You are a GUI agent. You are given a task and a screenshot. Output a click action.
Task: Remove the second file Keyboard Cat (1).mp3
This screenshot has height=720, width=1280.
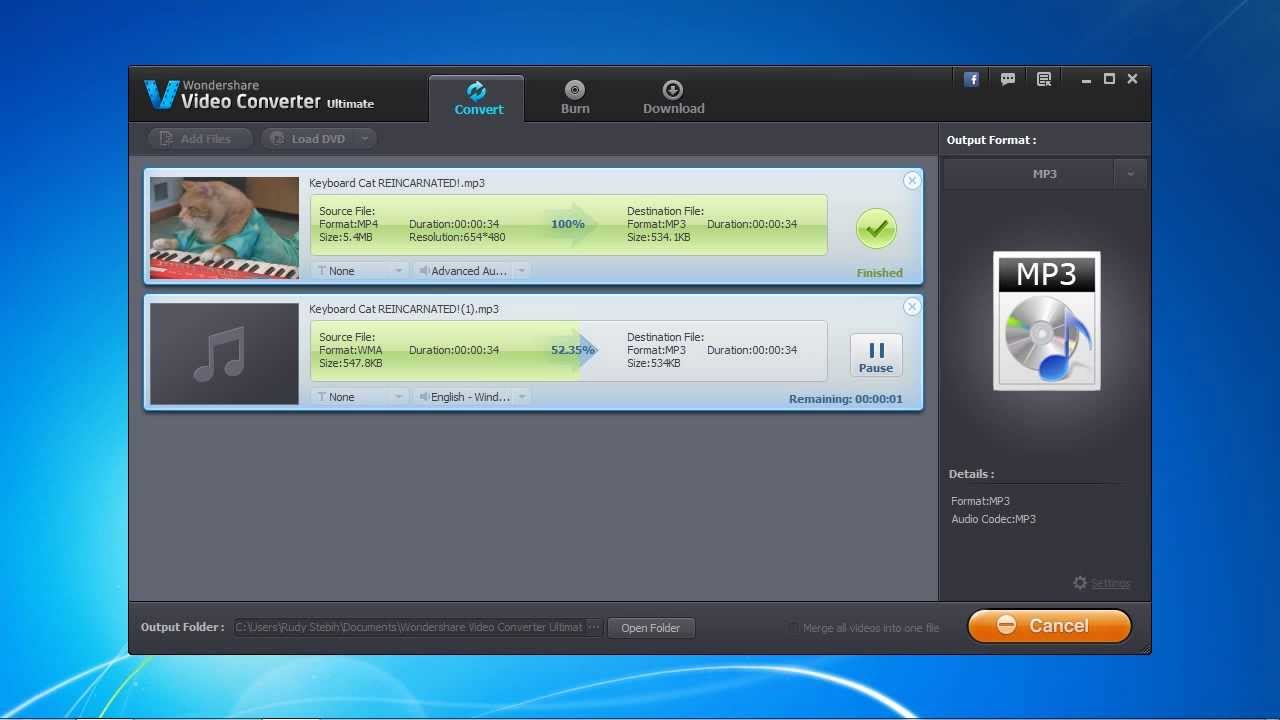pos(911,307)
